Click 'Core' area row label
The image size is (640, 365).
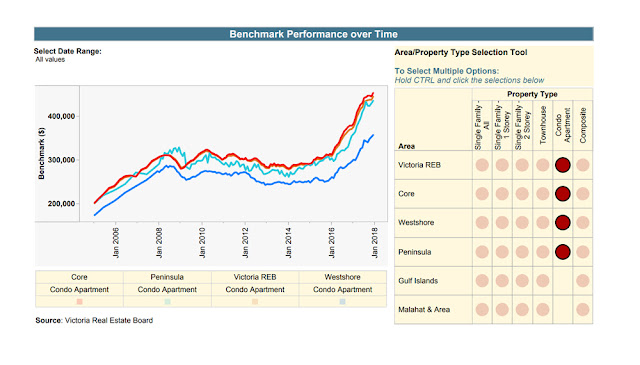point(406,194)
